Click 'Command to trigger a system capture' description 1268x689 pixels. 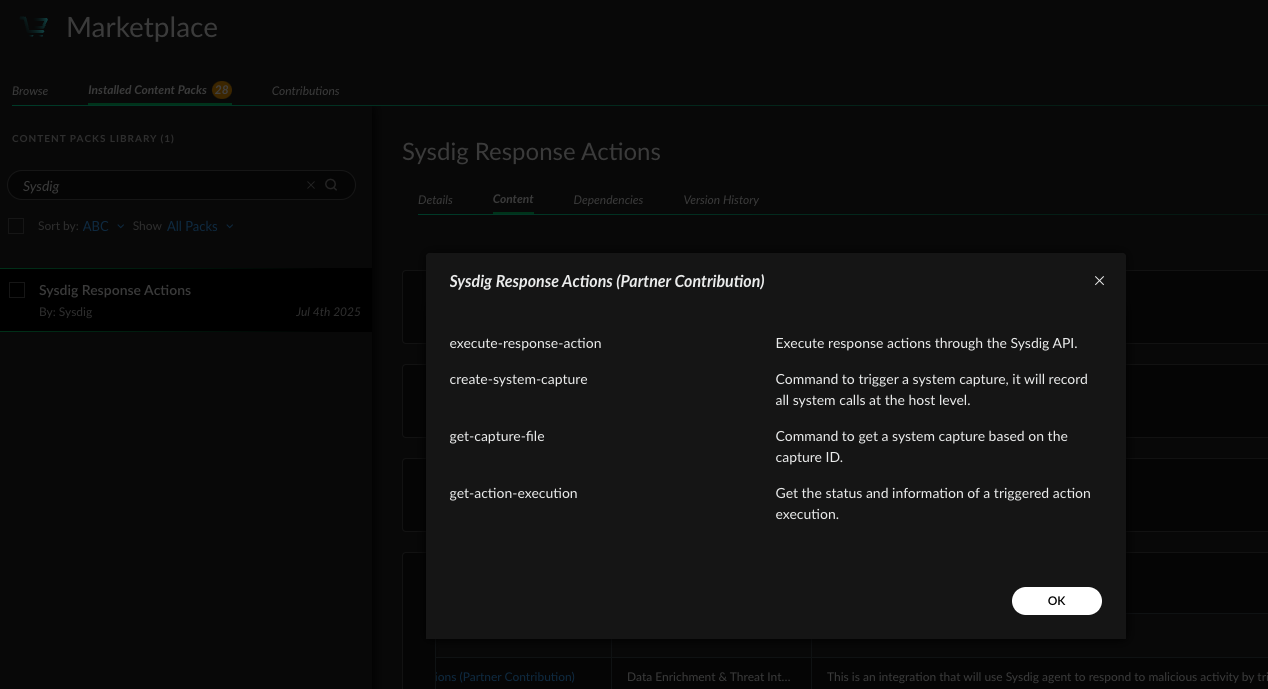931,390
